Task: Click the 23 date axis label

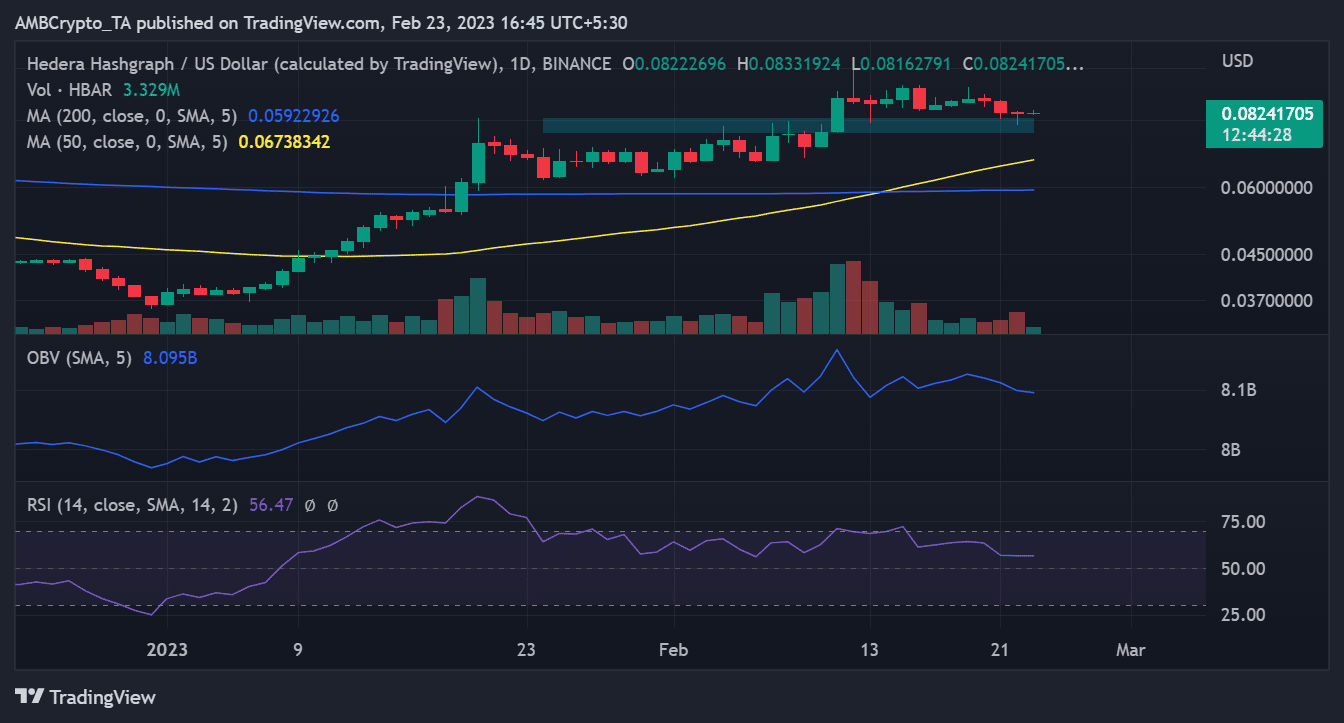Action: (x=527, y=649)
